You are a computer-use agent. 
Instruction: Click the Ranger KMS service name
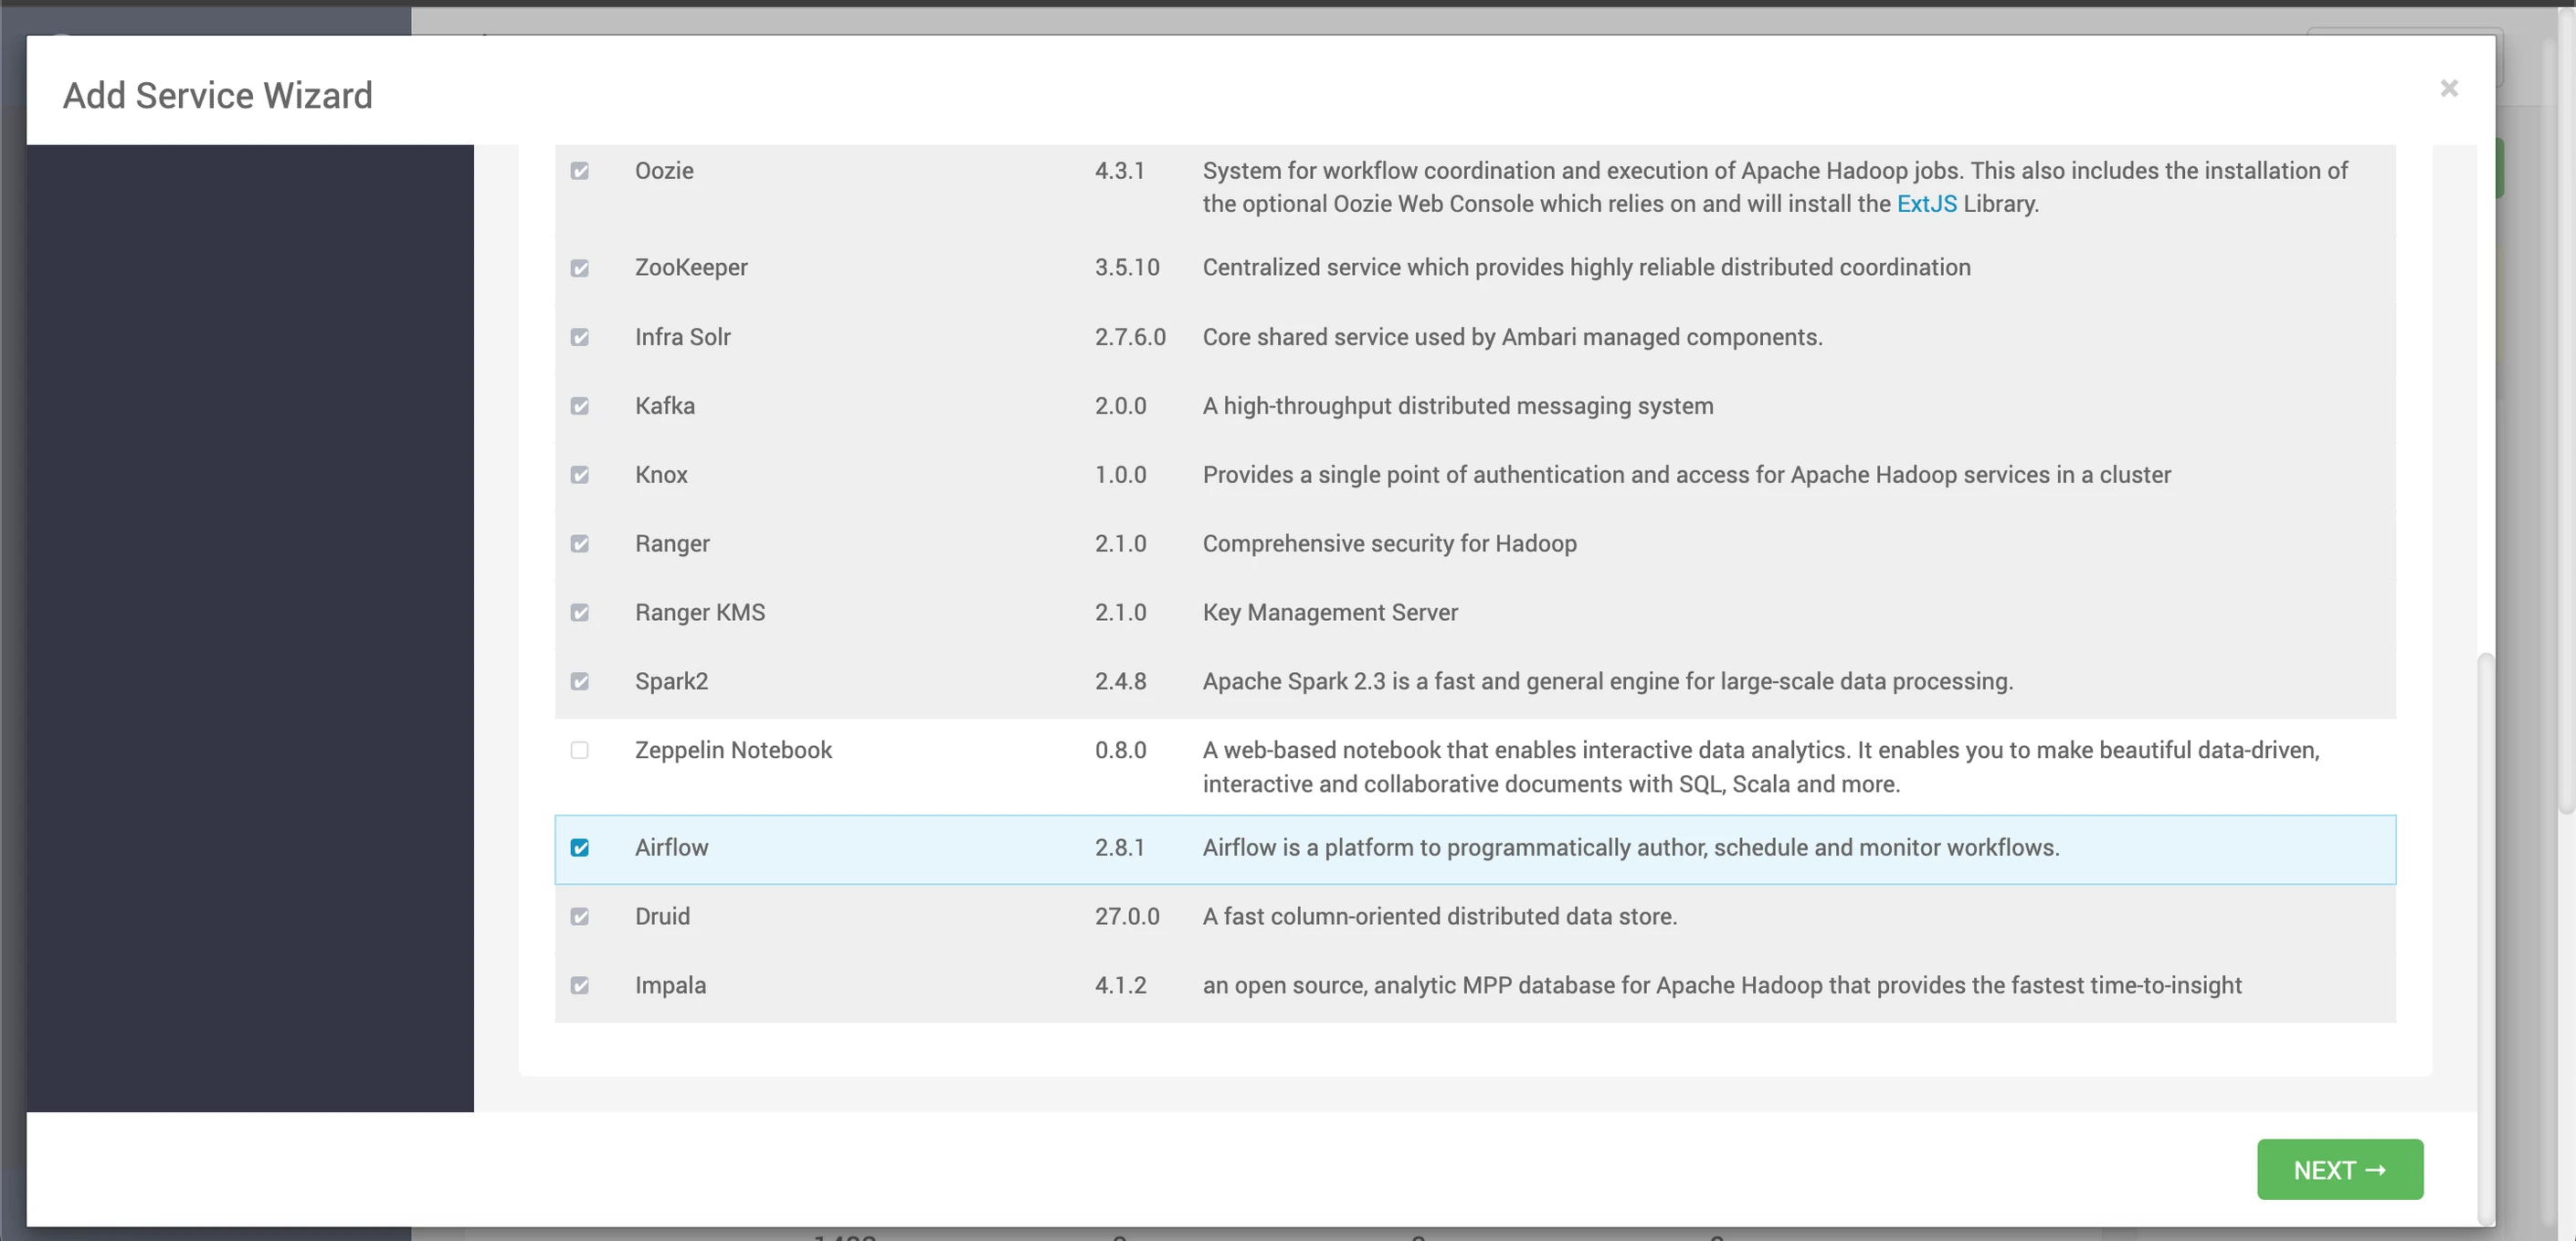[700, 613]
